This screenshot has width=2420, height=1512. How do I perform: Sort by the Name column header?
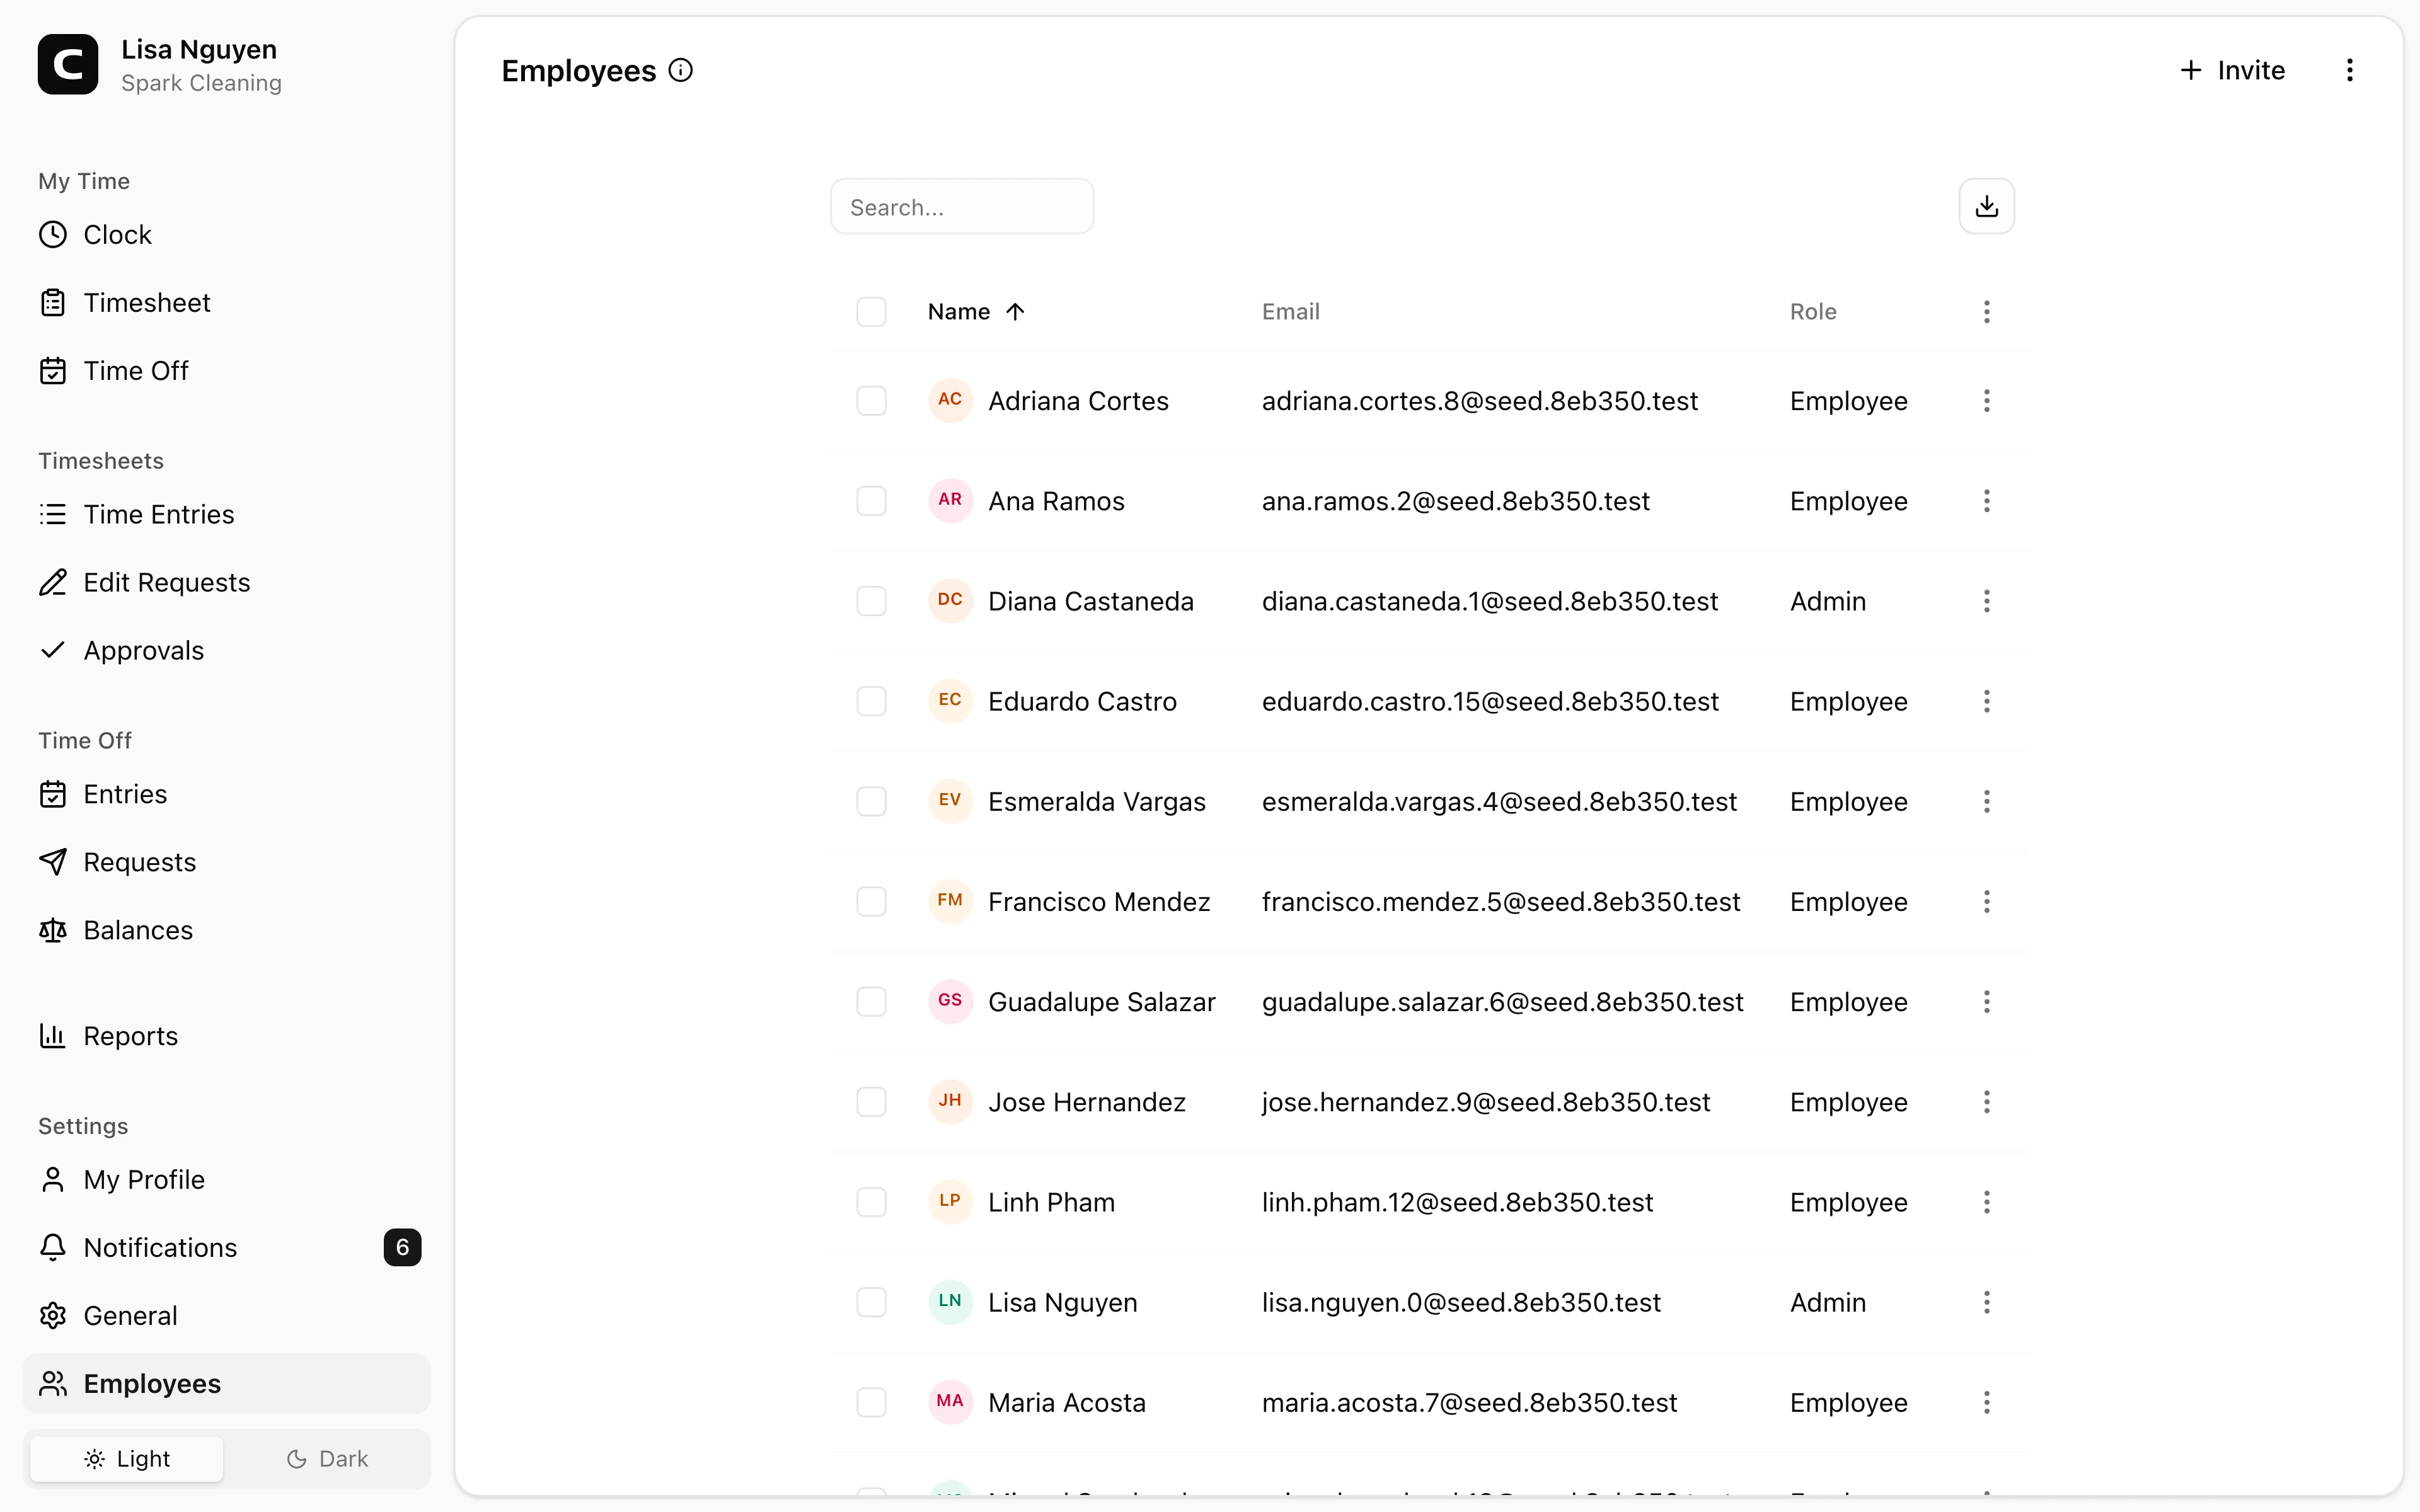976,312
